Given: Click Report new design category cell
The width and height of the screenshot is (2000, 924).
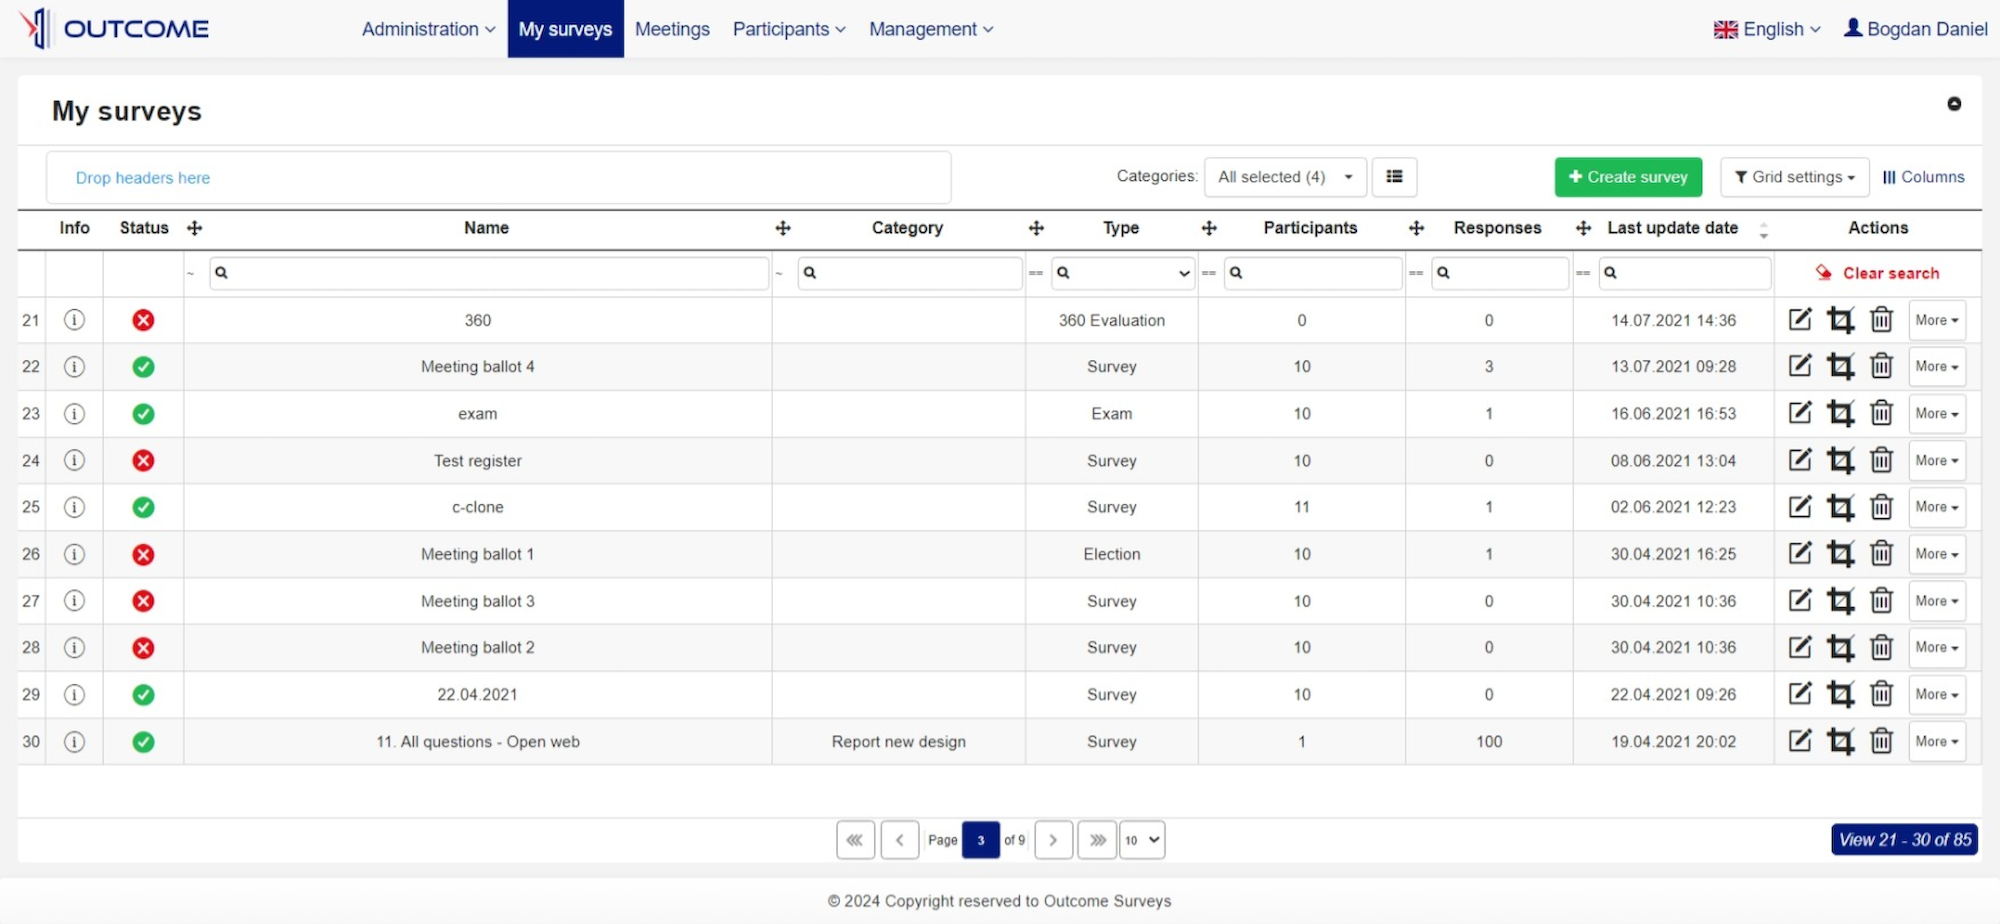Looking at the screenshot, I should pyautogui.click(x=899, y=742).
